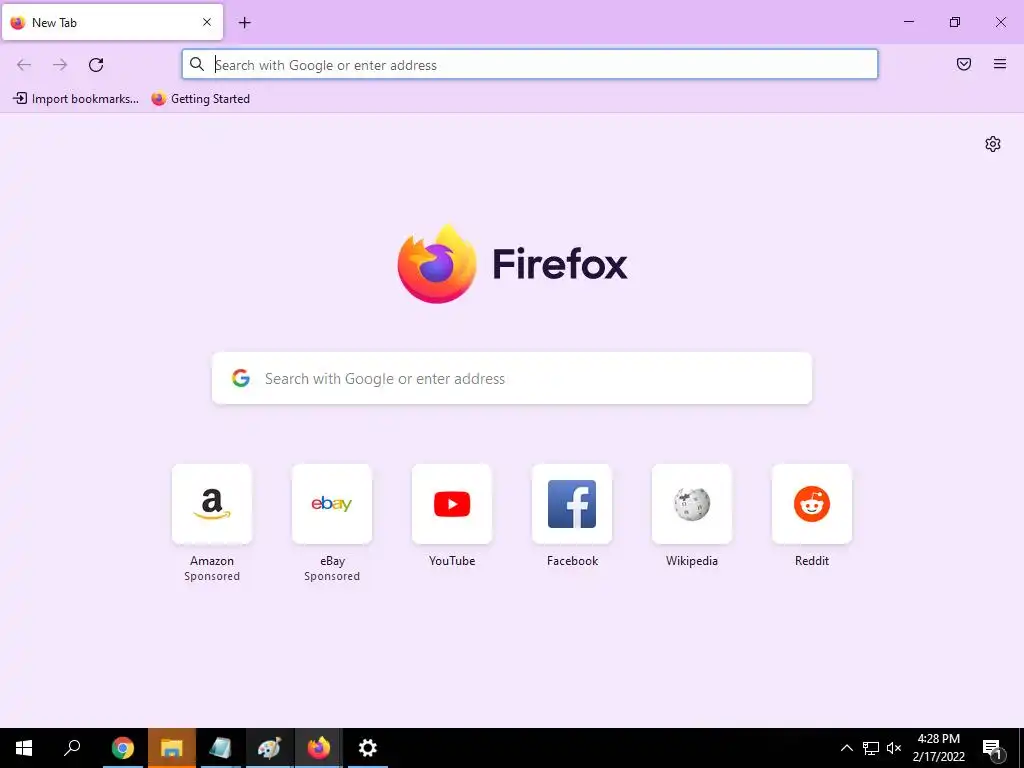Go back using the back arrow

click(24, 65)
